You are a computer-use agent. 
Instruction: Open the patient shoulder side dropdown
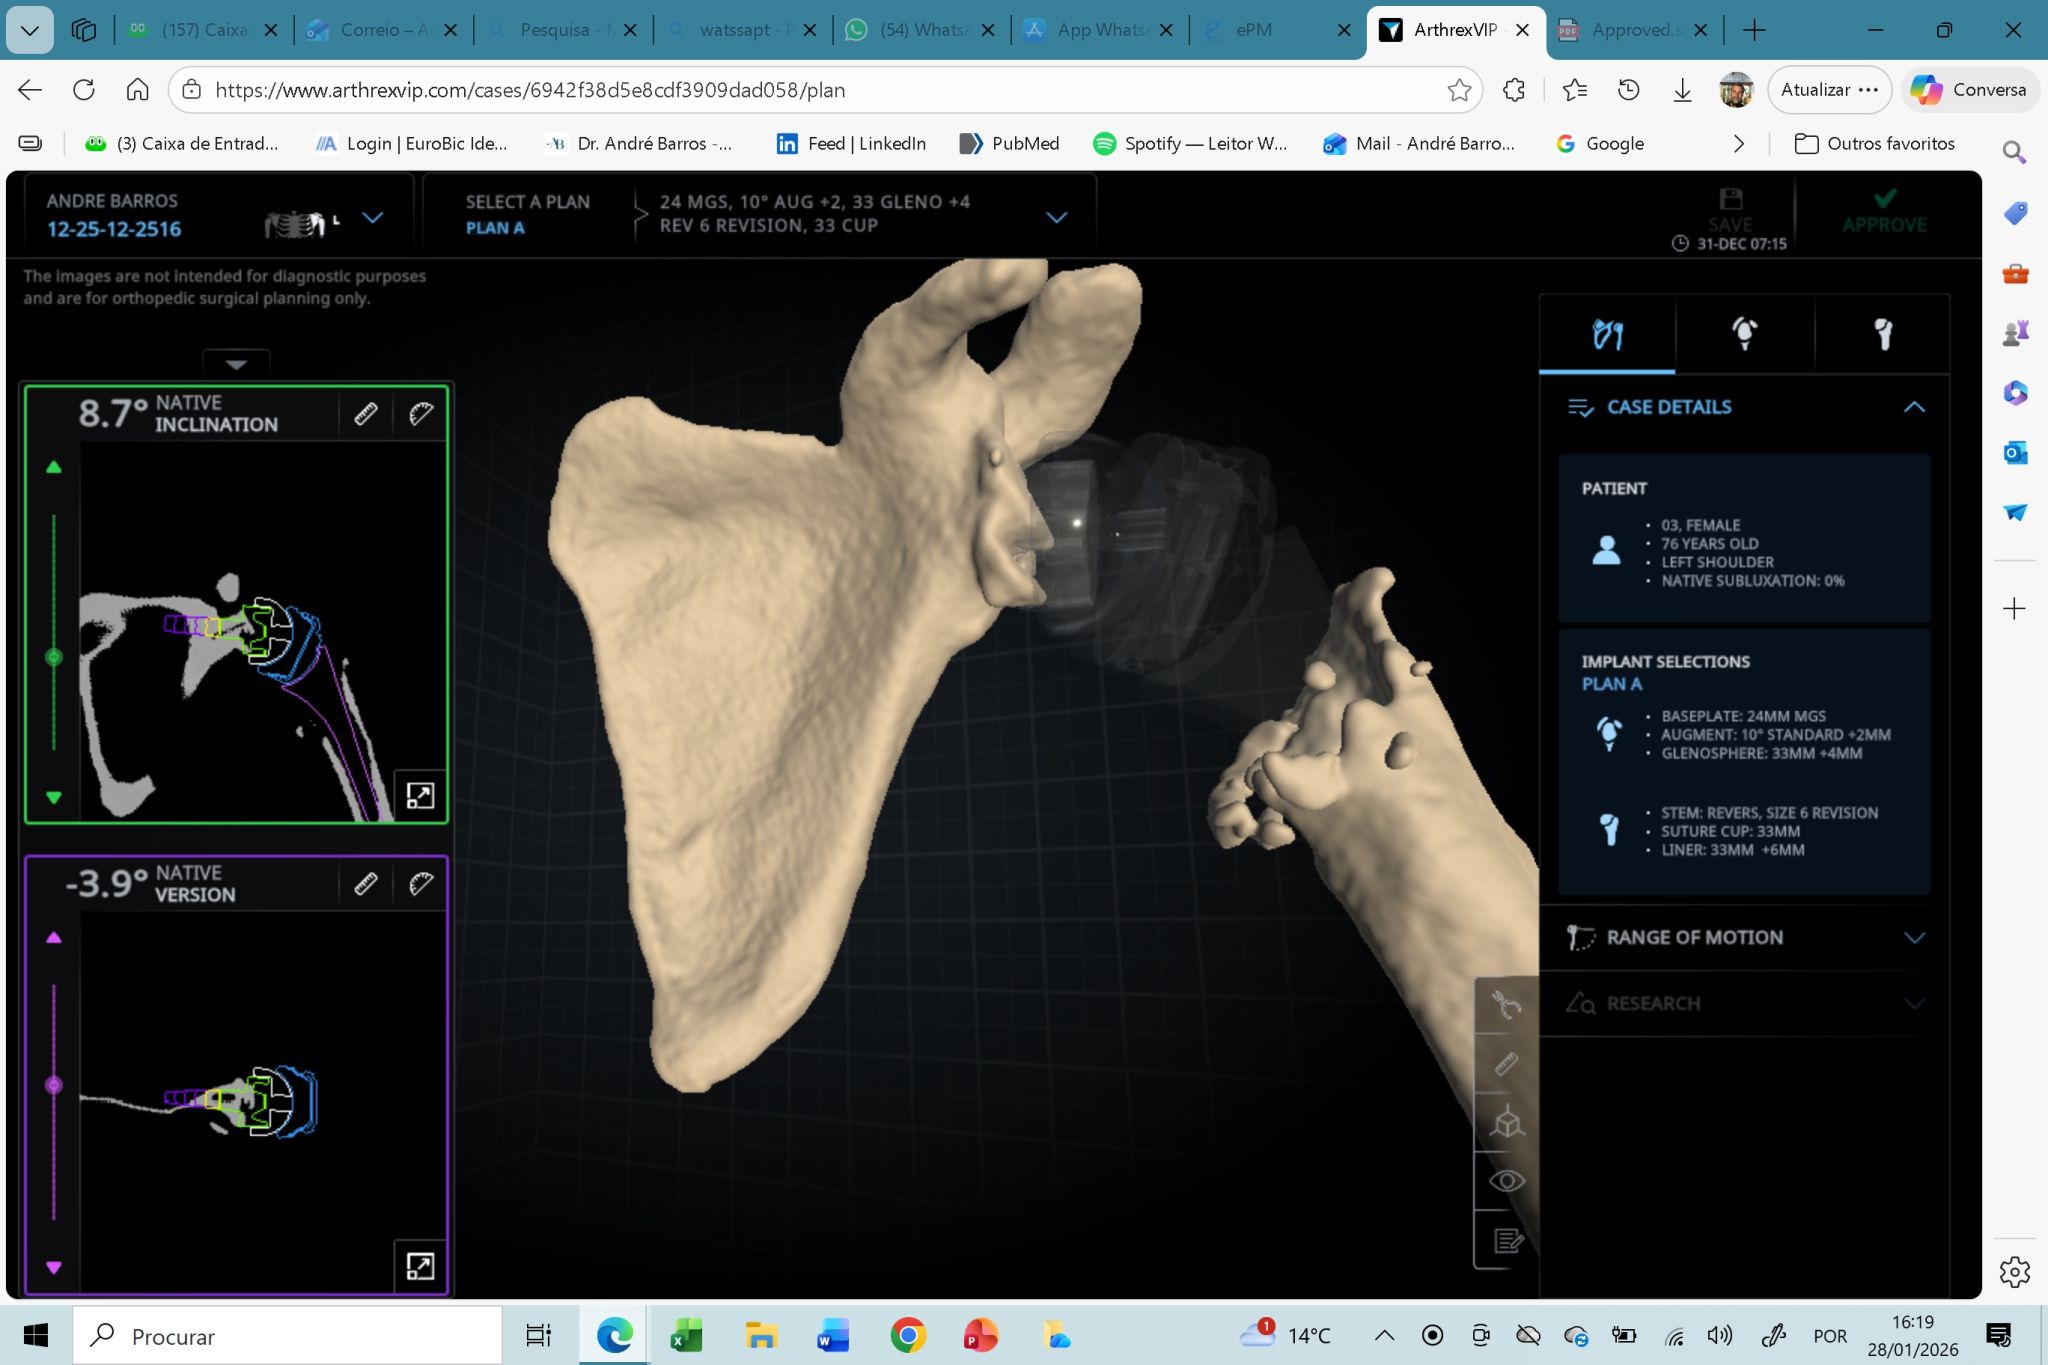(372, 217)
